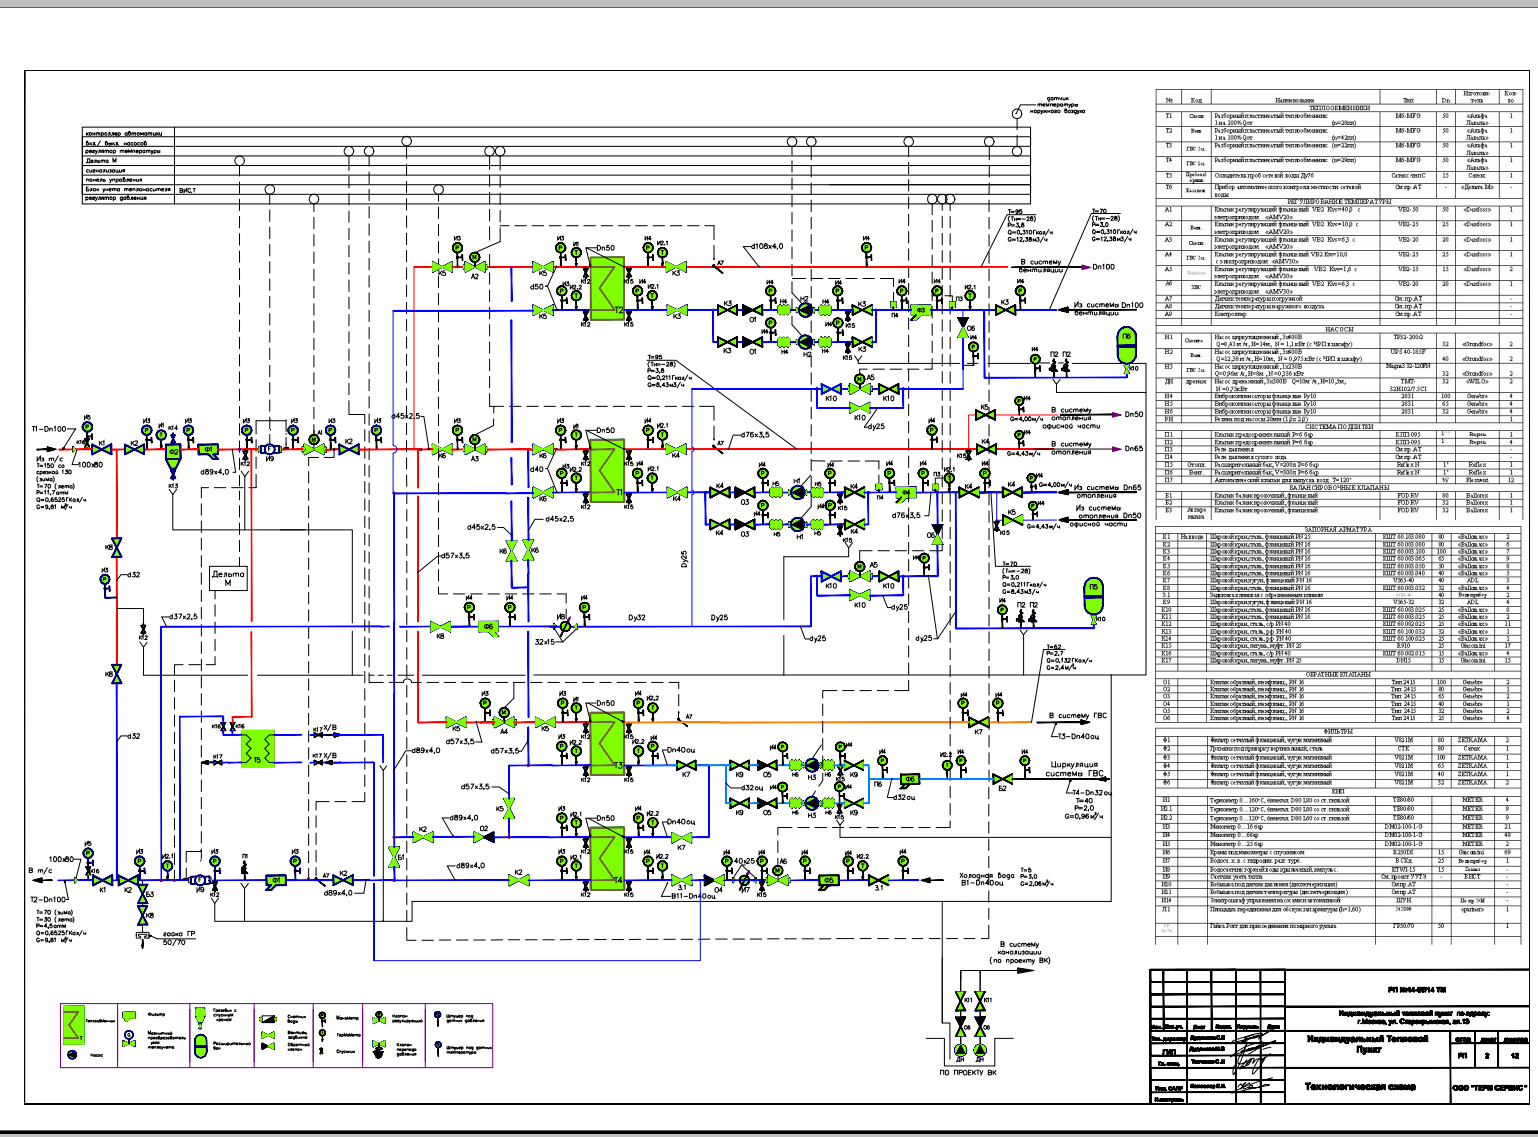
Task: Click the A2 motorized control valve
Action: point(473,267)
